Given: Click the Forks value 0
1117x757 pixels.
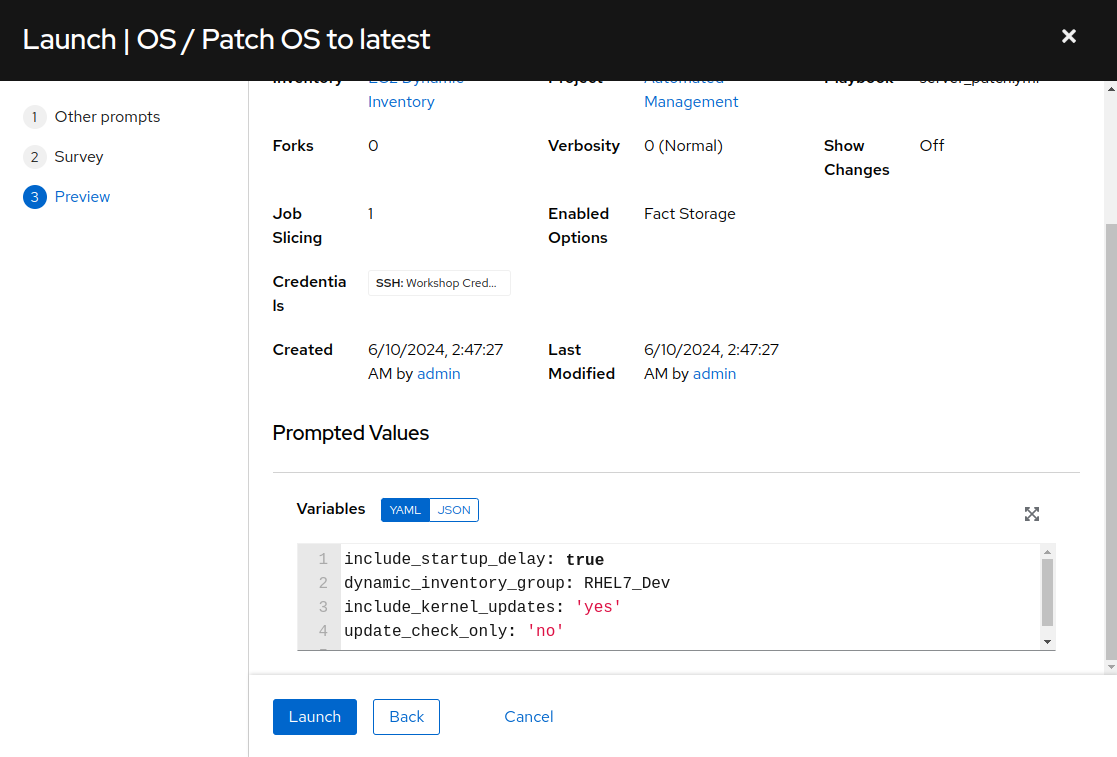Looking at the screenshot, I should [x=373, y=146].
